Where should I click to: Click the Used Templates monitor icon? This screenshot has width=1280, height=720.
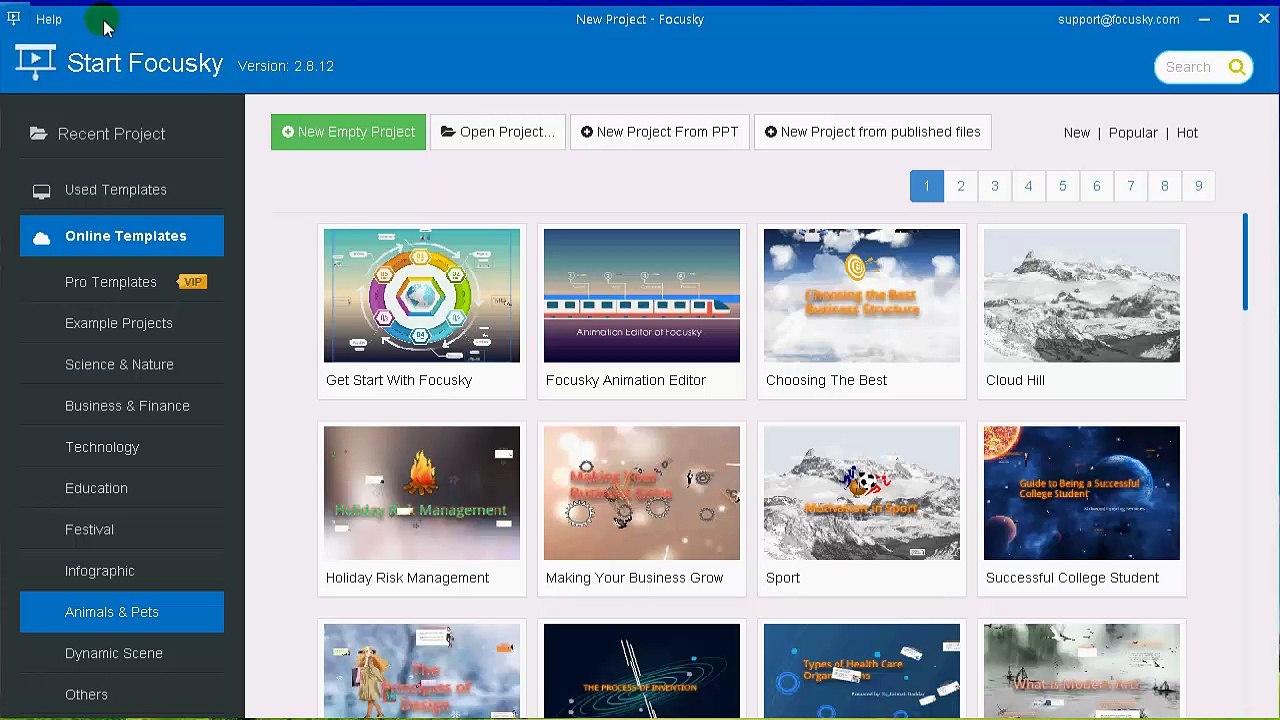[41, 190]
